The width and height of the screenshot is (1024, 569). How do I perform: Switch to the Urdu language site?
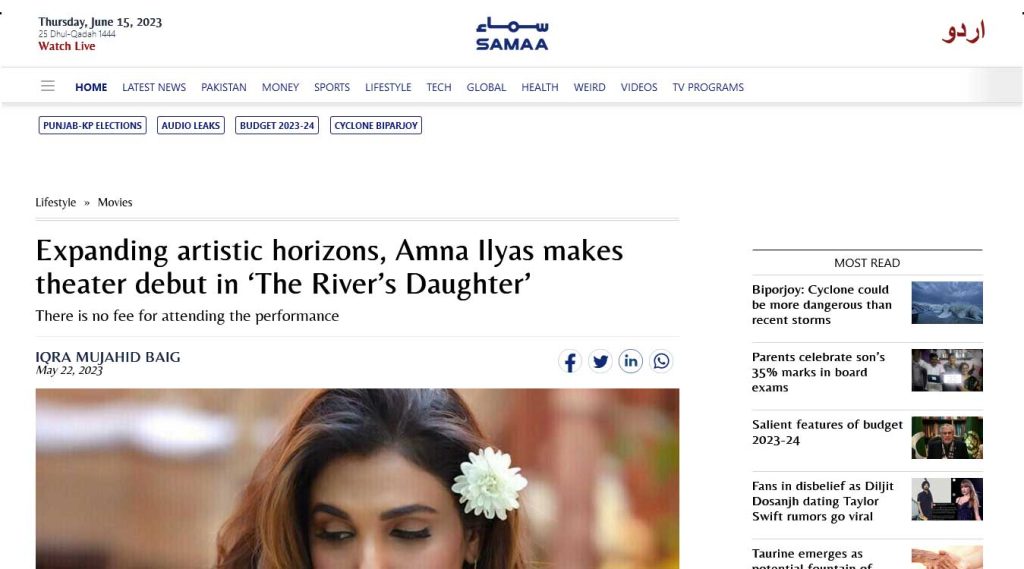[x=963, y=32]
